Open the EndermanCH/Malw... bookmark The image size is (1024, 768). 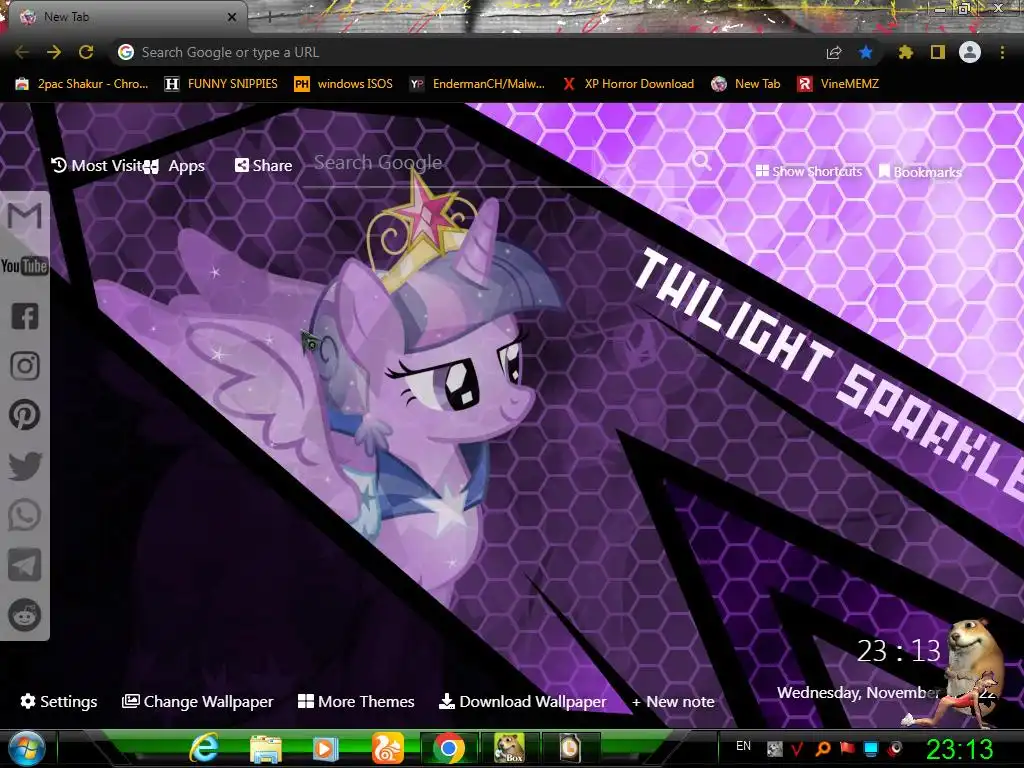point(477,84)
